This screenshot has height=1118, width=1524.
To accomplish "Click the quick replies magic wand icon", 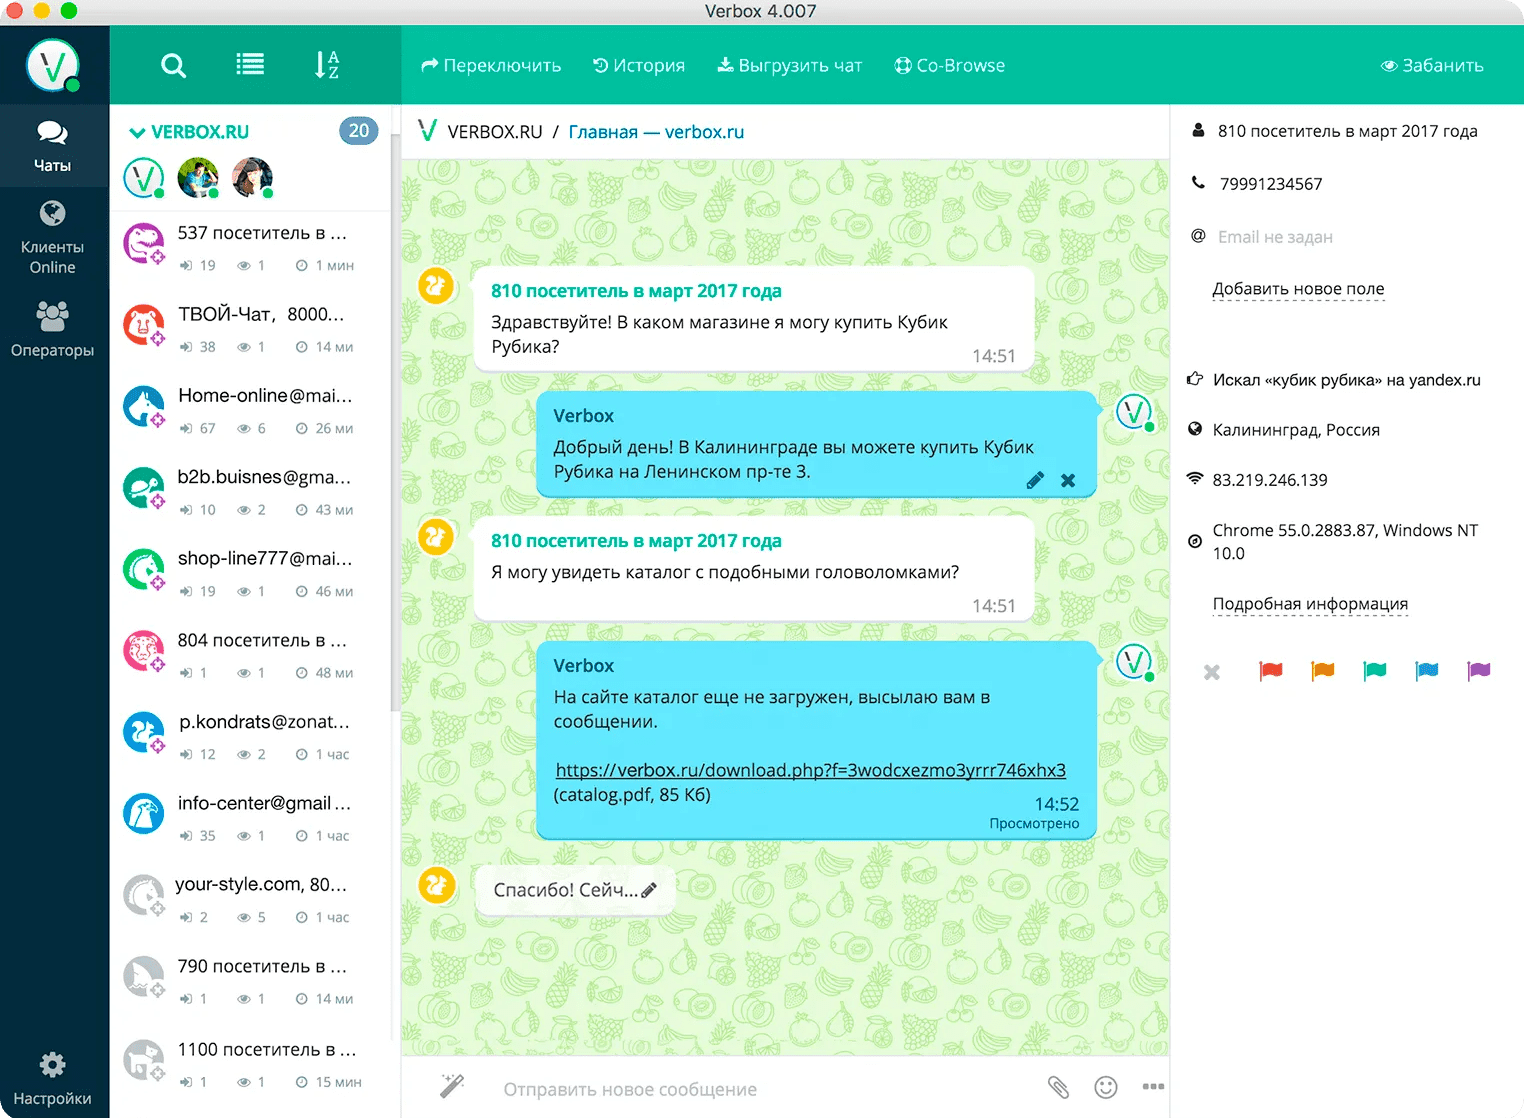I will (452, 1086).
